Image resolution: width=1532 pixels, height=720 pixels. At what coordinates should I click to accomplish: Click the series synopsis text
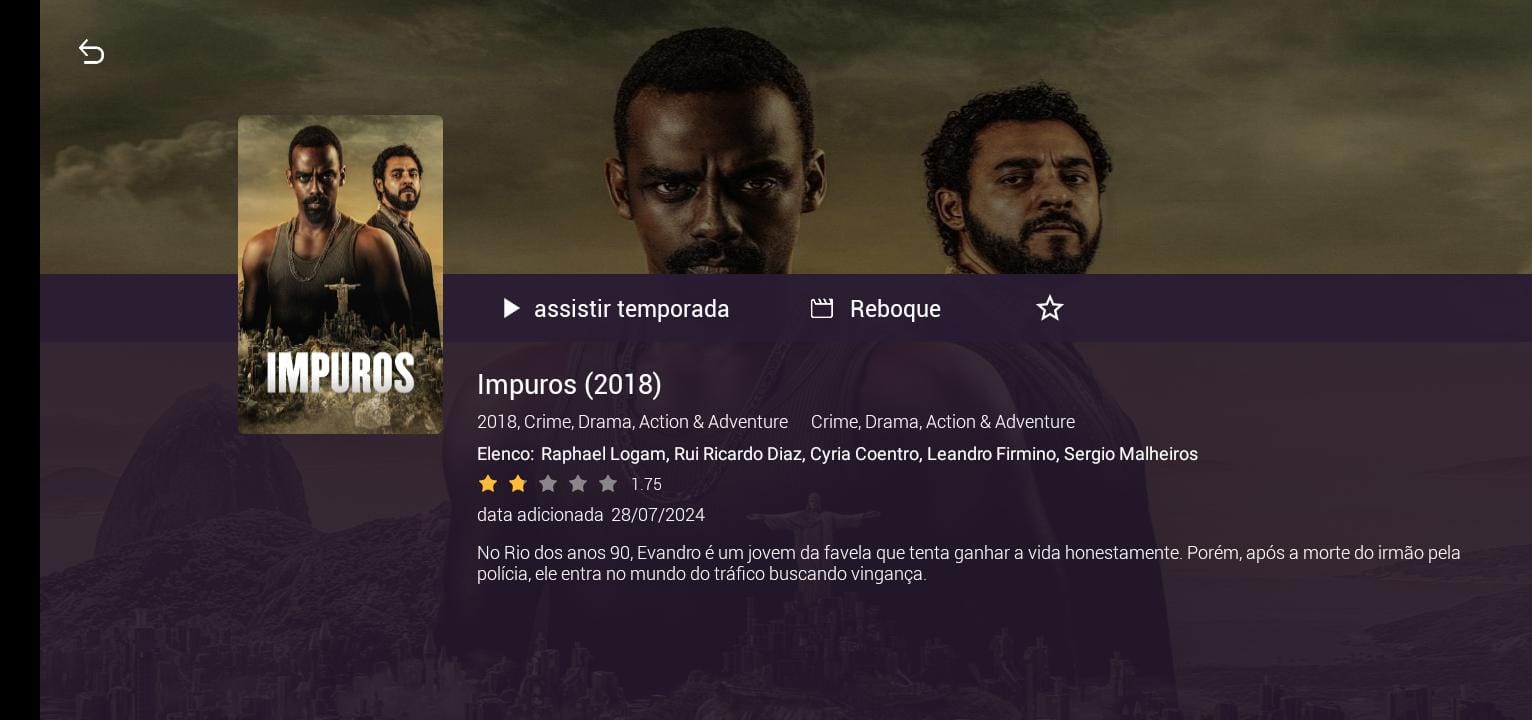968,563
